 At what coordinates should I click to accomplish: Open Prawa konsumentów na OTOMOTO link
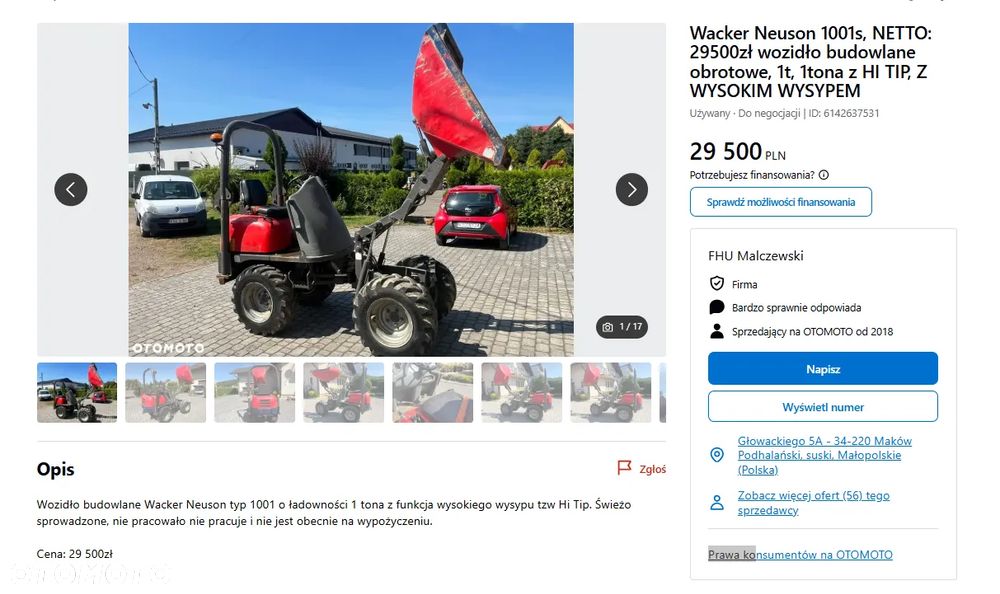click(x=800, y=554)
